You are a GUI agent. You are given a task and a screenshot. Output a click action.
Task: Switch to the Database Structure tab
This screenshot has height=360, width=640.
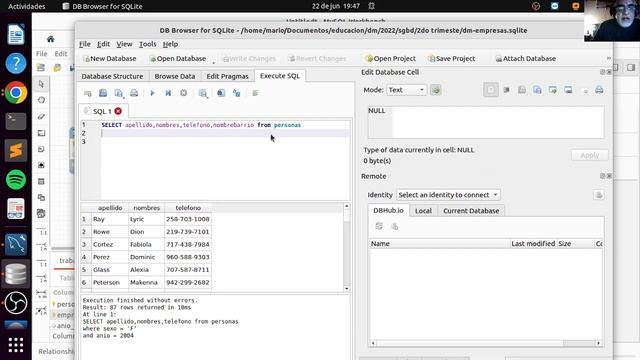pos(112,76)
